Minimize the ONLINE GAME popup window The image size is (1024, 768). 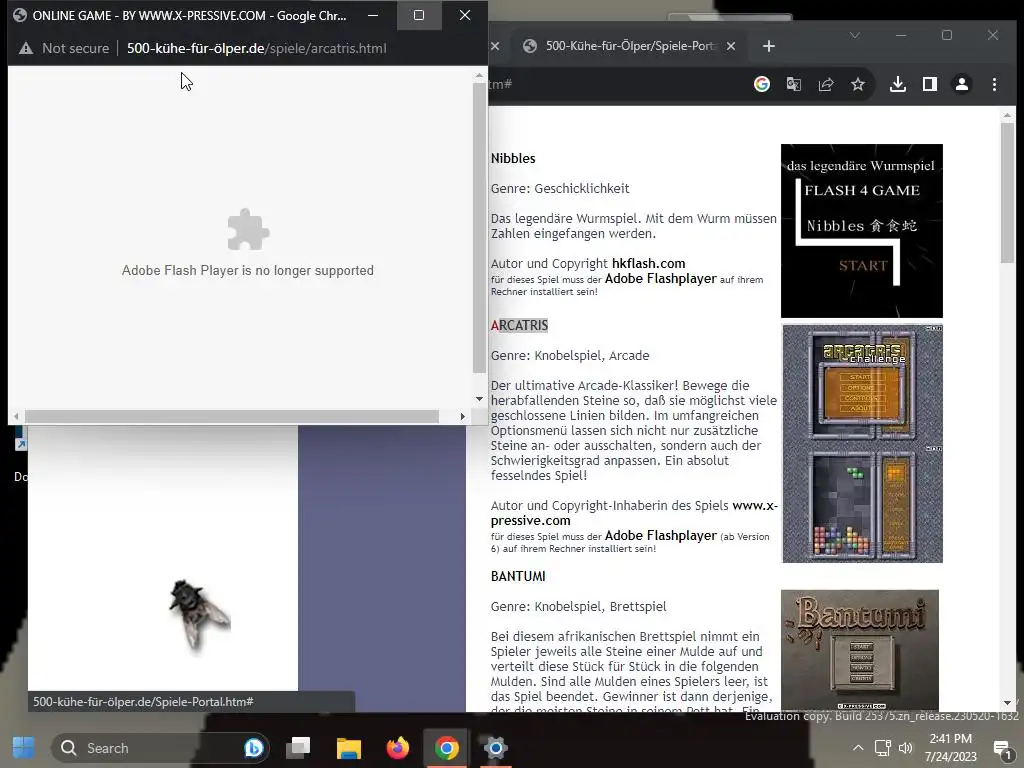[x=373, y=15]
